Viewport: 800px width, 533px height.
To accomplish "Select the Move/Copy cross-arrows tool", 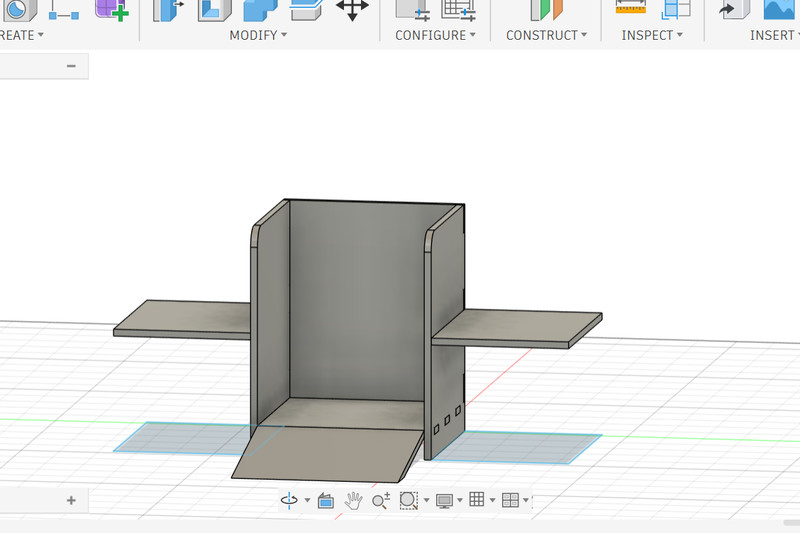I will [352, 9].
